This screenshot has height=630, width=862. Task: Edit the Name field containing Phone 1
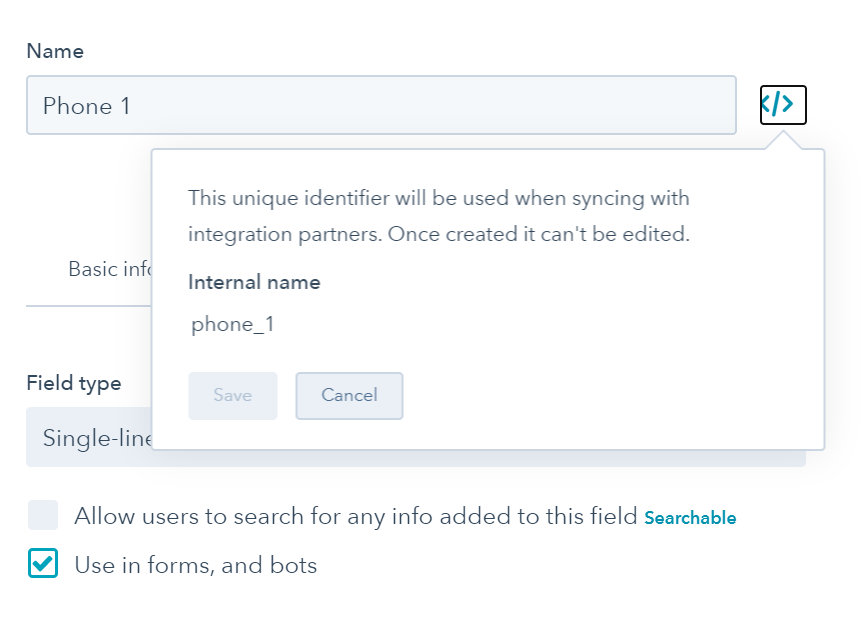click(x=381, y=105)
